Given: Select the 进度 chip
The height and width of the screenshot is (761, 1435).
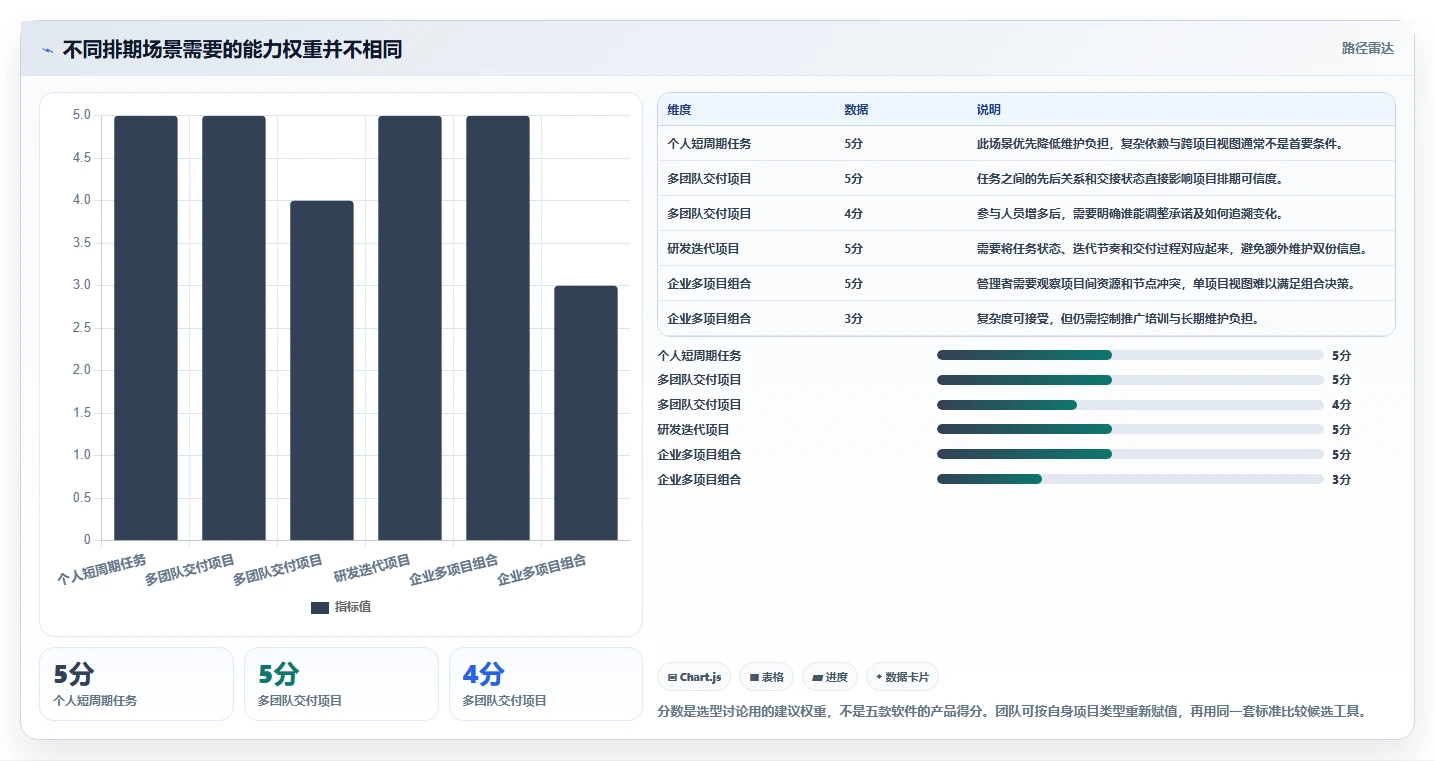Looking at the screenshot, I should 830,677.
